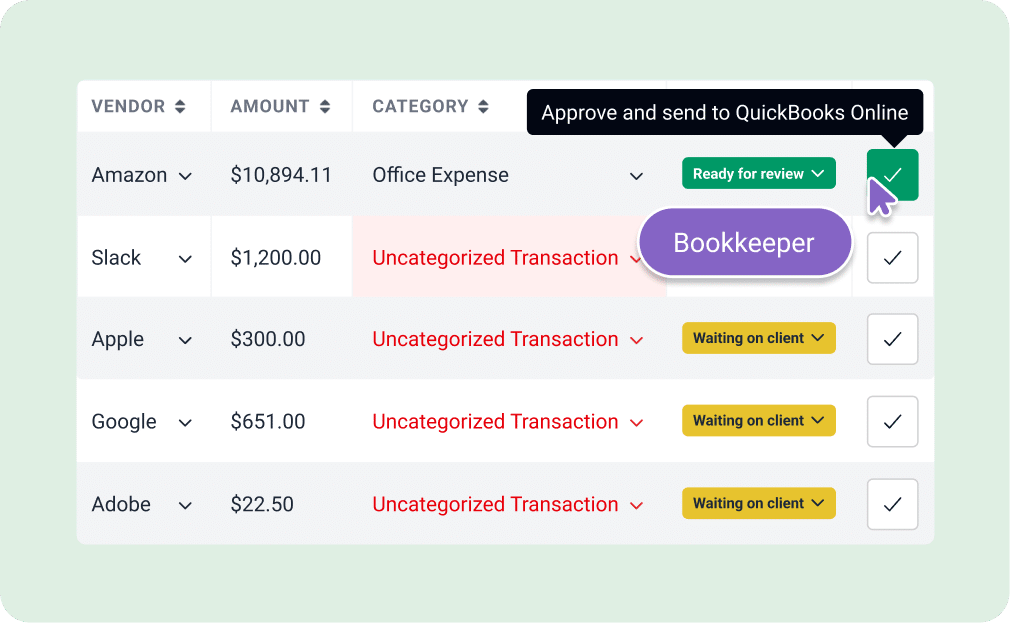1010x623 pixels.
Task: Click the sort arrows beside VENDOR header
Action: tap(179, 106)
